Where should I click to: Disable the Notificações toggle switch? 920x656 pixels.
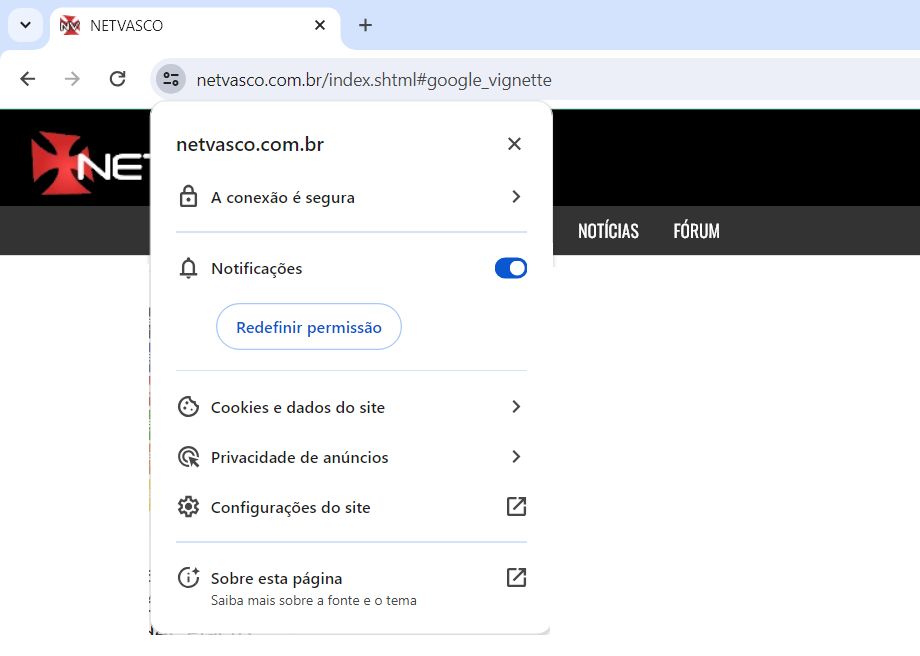pyautogui.click(x=510, y=268)
